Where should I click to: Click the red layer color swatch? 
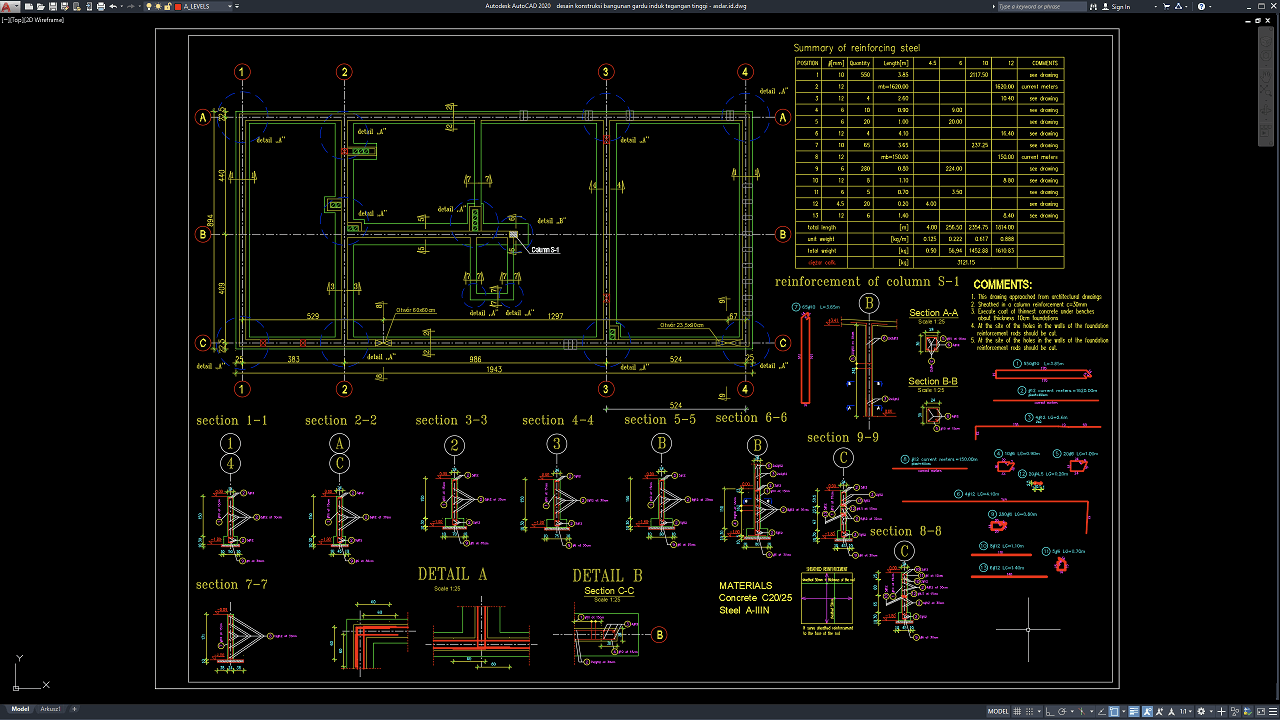[x=178, y=6]
